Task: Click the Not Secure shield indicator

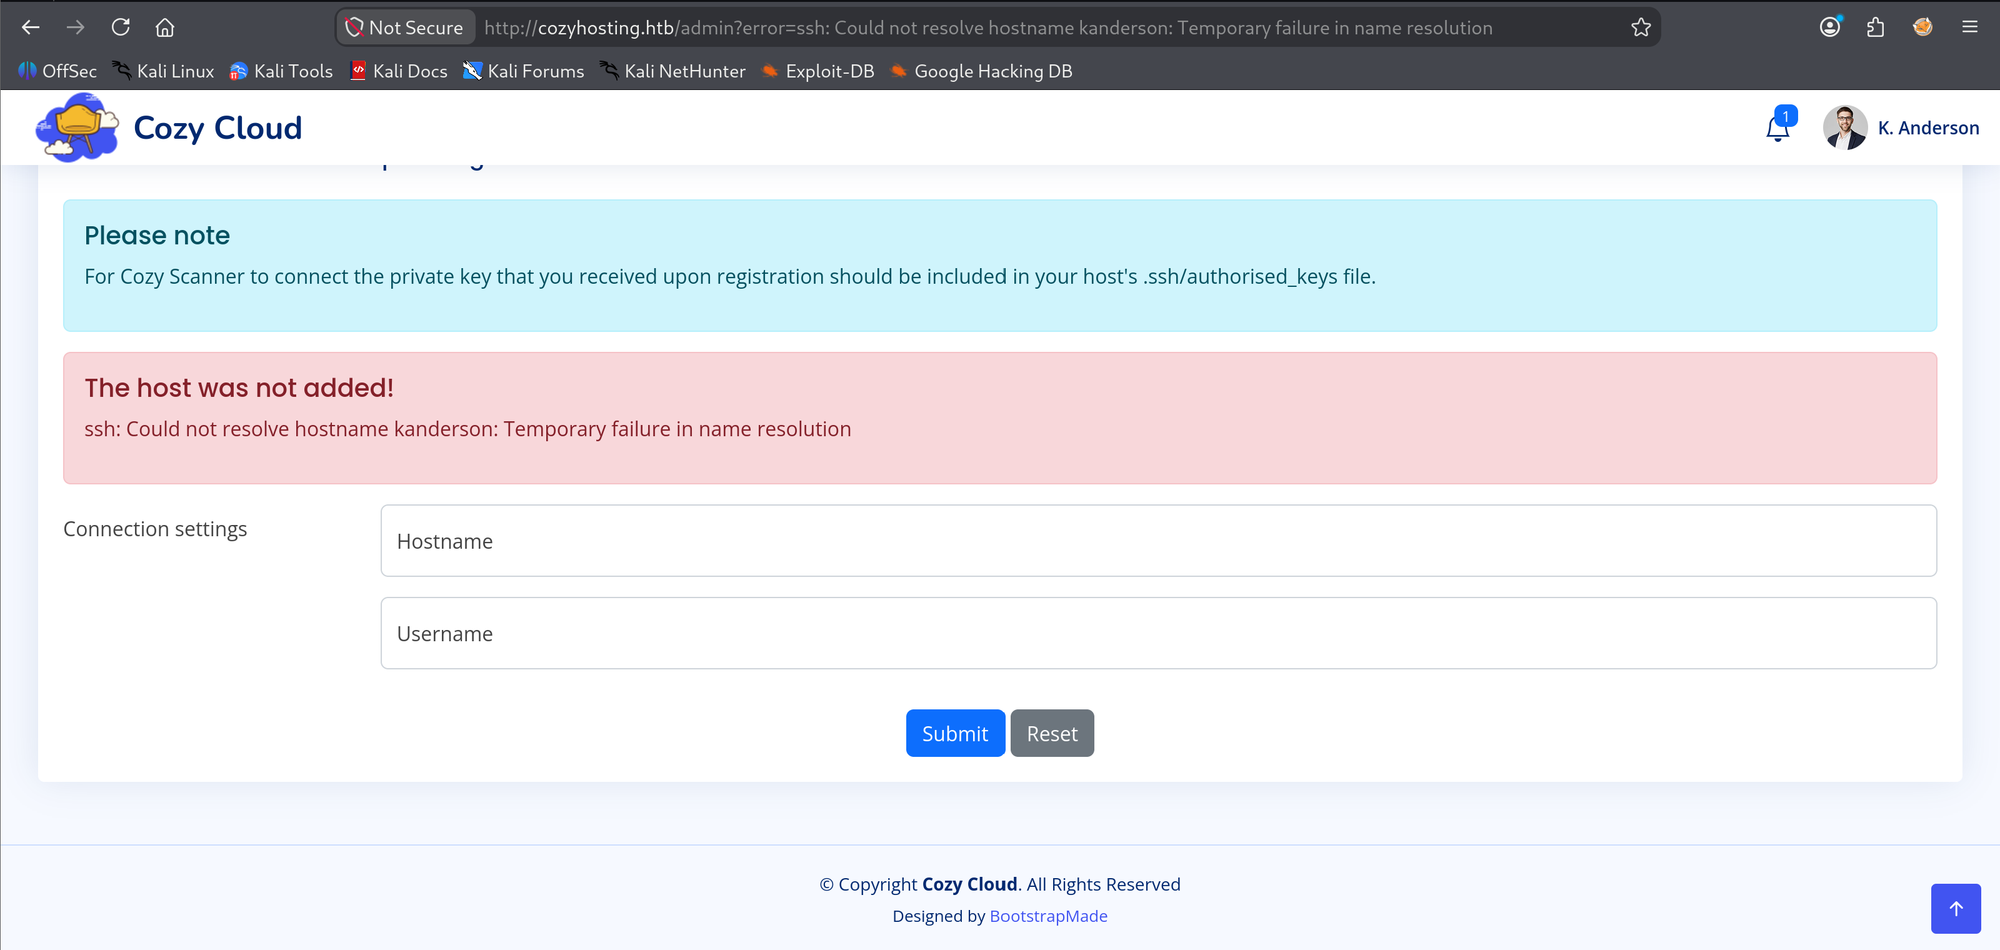Action: pos(404,28)
